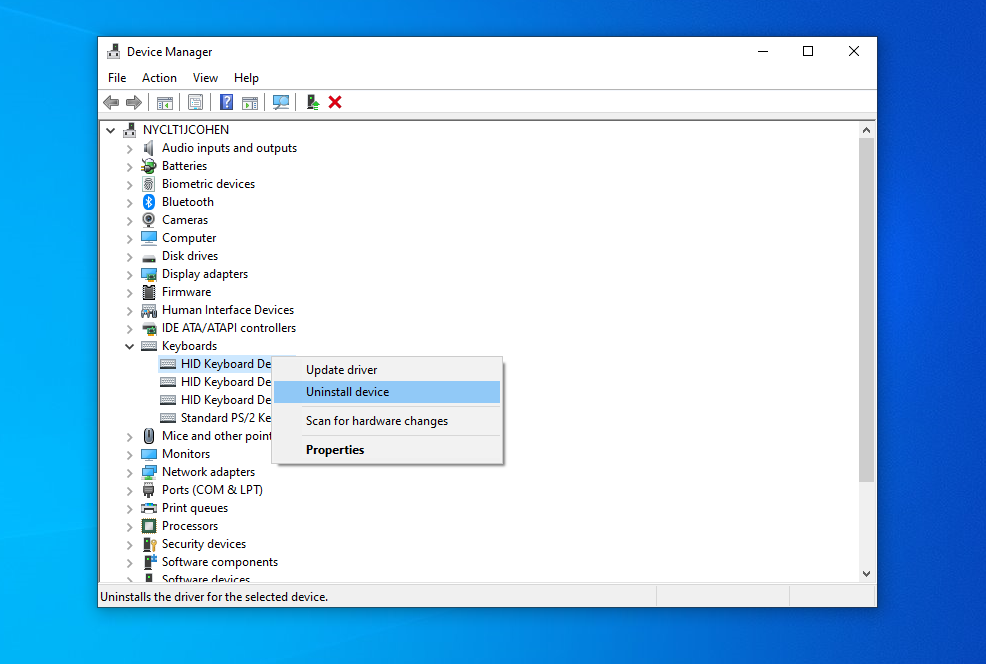986x664 pixels.
Task: Toggle the console tree with its toolbar icon
Action: tap(164, 101)
